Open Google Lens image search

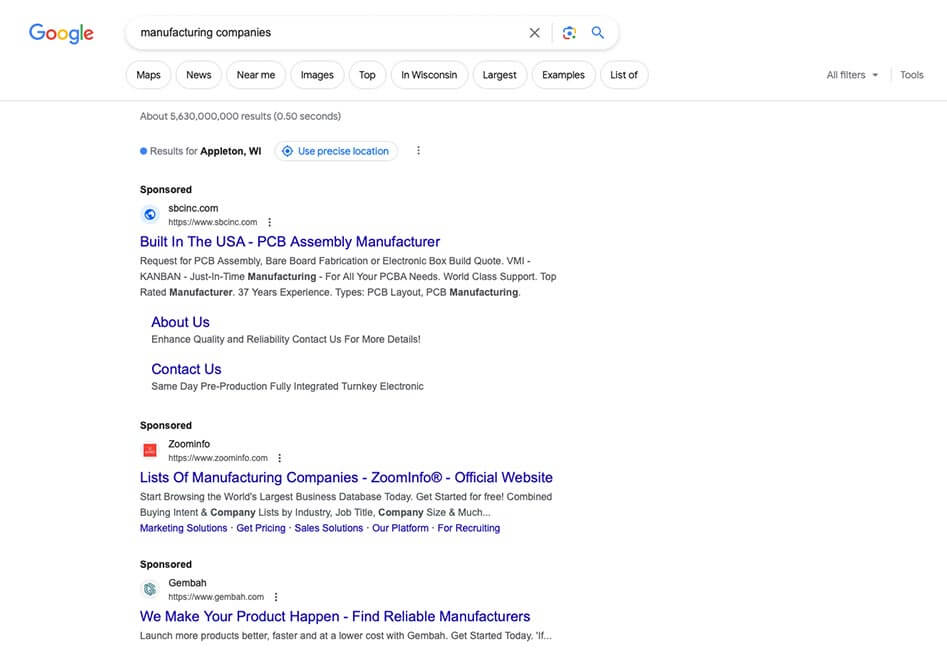click(x=569, y=33)
